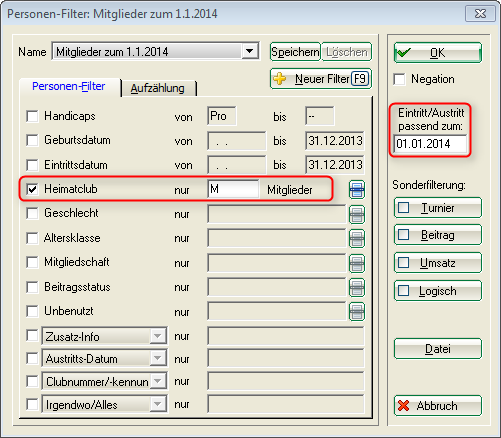Click the red X Abbruch icon
The image size is (501, 438).
click(x=403, y=406)
